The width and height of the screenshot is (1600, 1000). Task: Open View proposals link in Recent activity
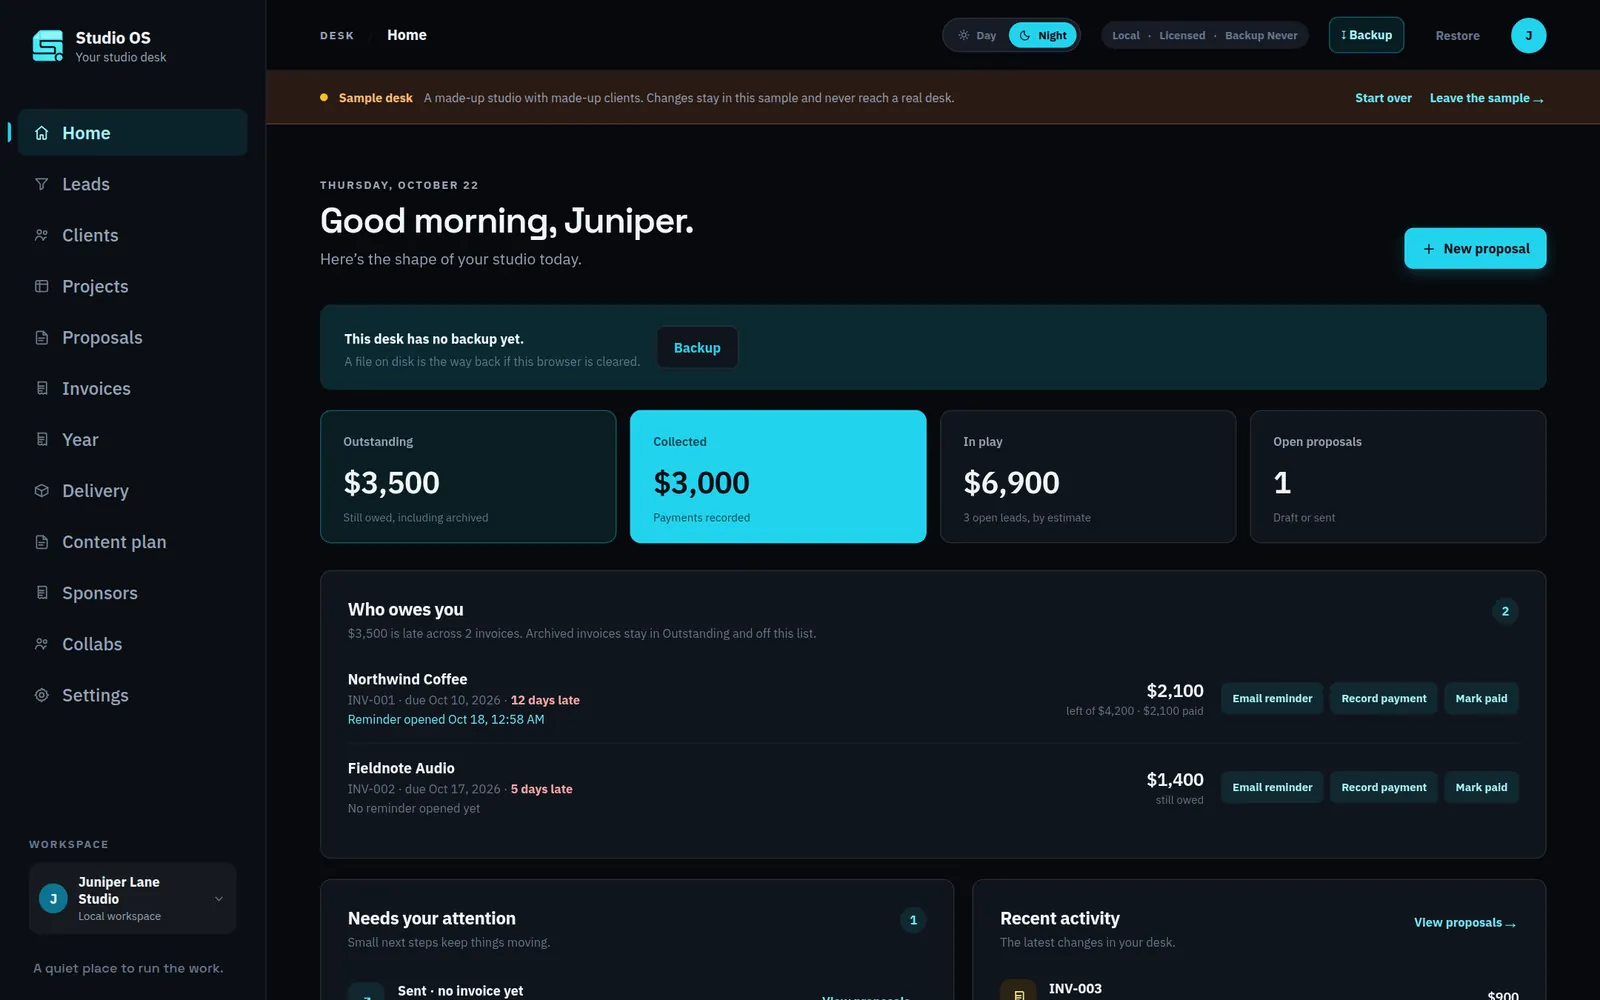(x=1465, y=922)
